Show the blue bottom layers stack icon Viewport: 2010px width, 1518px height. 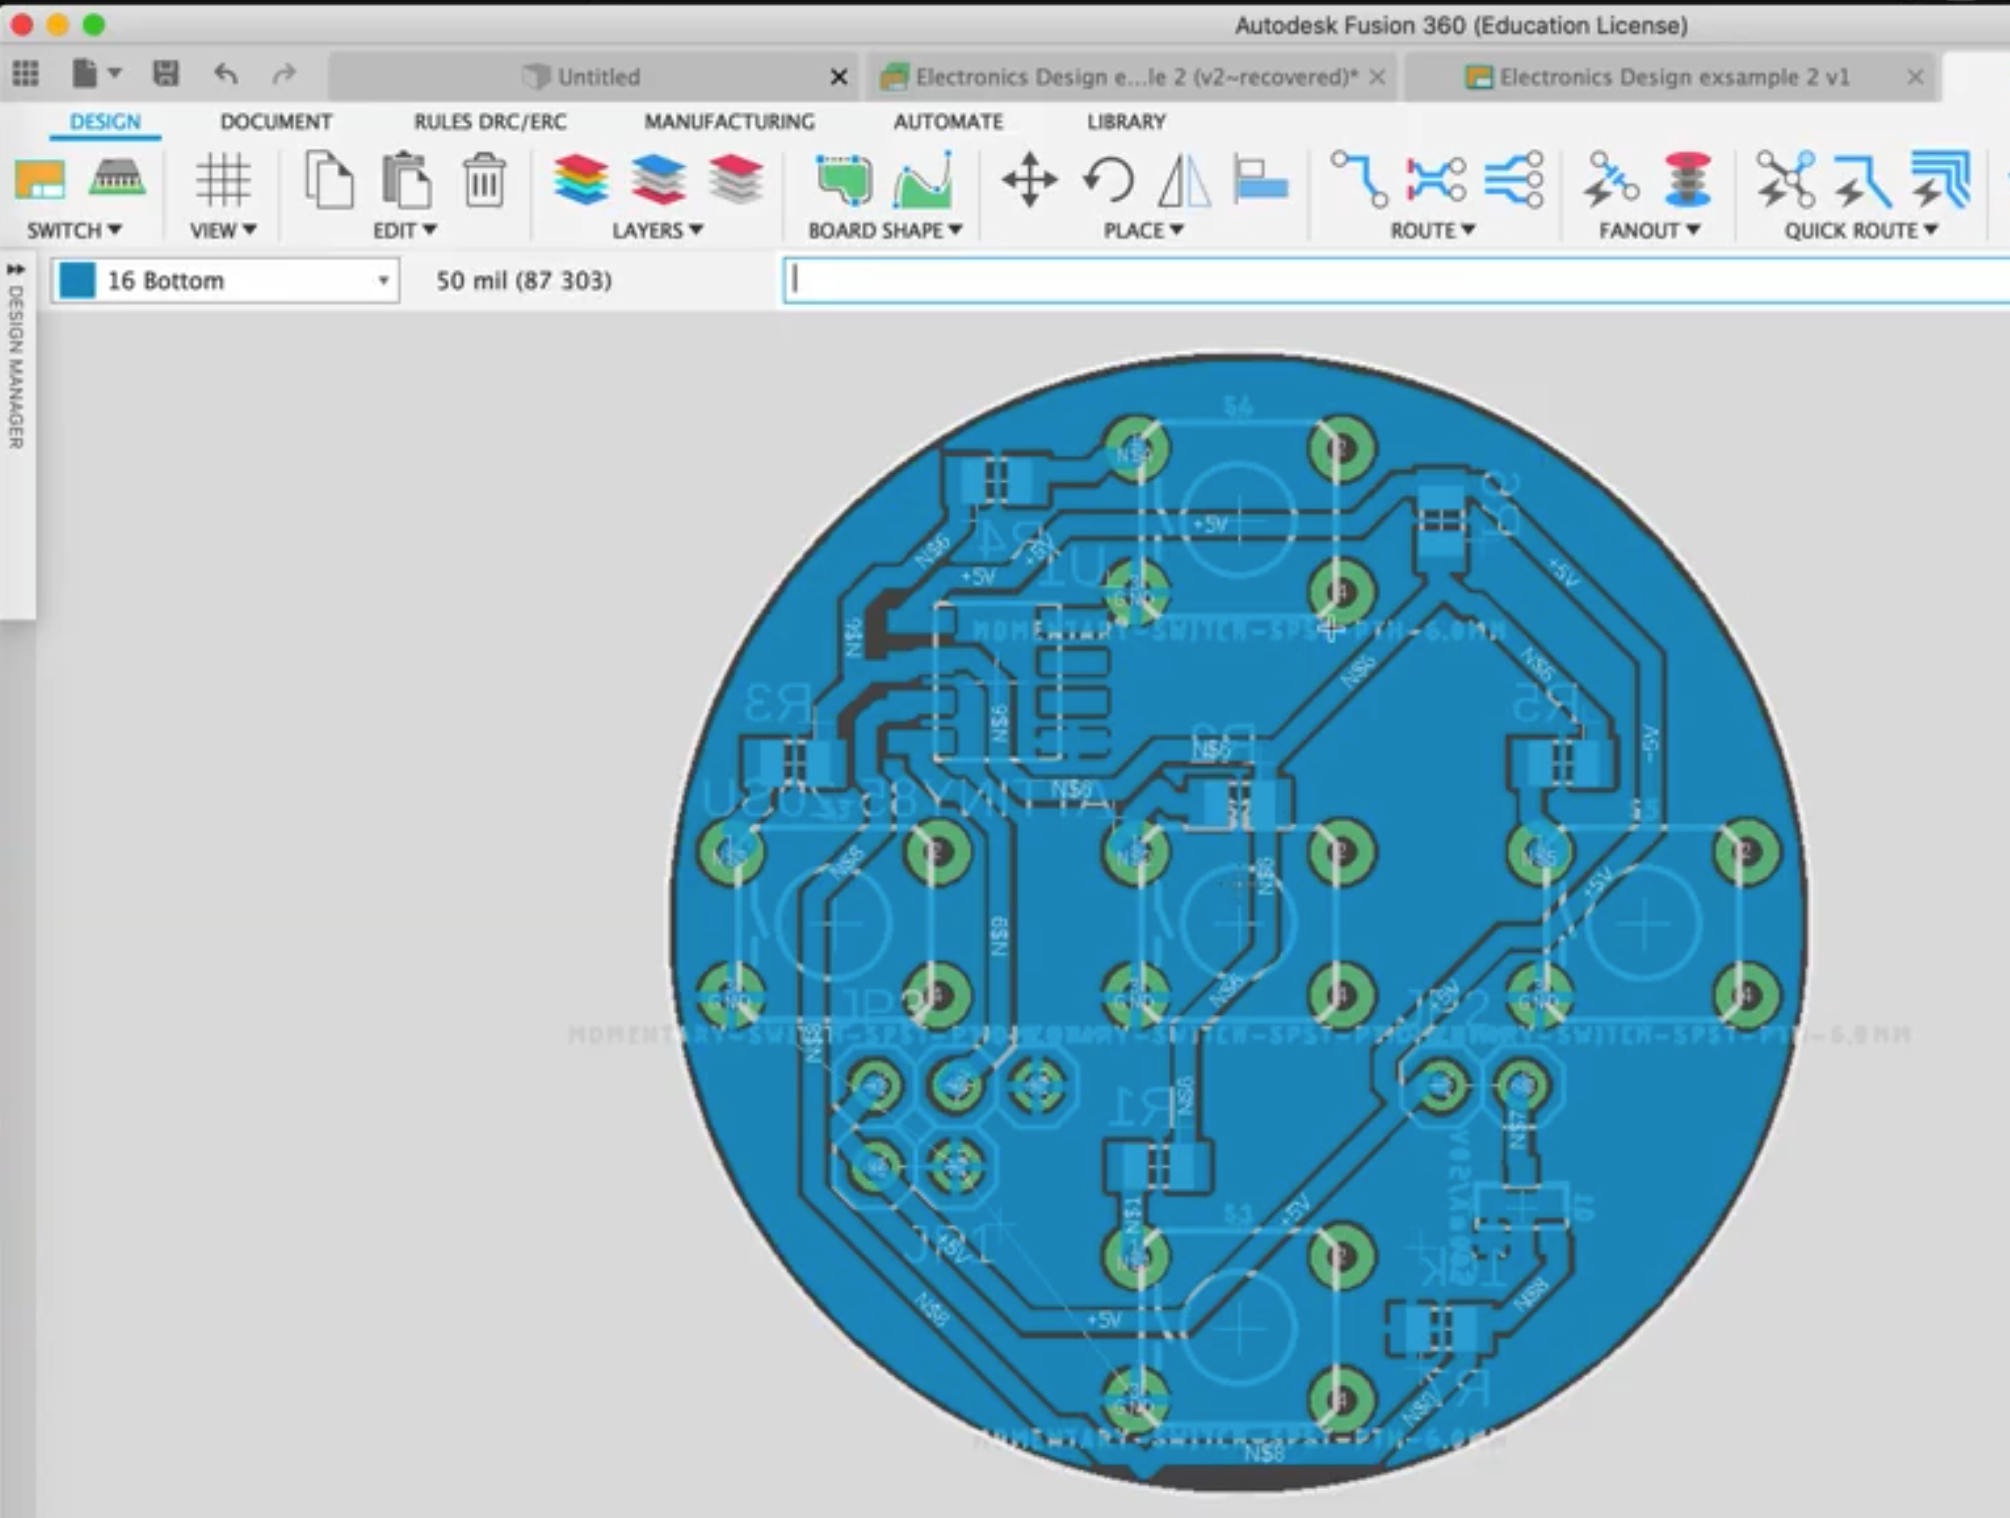[658, 180]
